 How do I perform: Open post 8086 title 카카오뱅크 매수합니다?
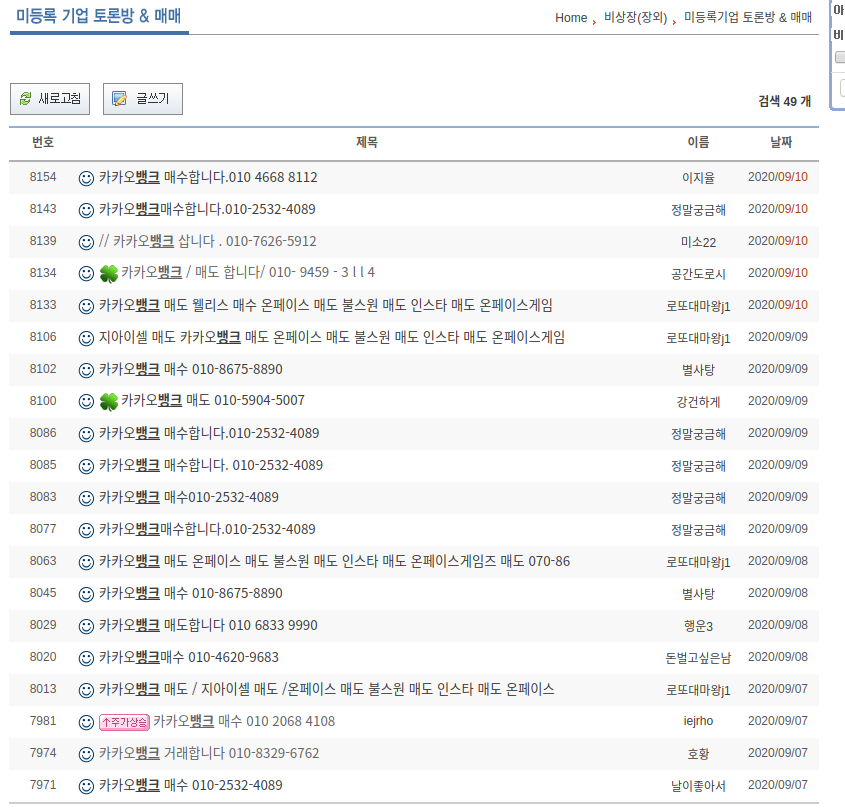pyautogui.click(x=209, y=433)
